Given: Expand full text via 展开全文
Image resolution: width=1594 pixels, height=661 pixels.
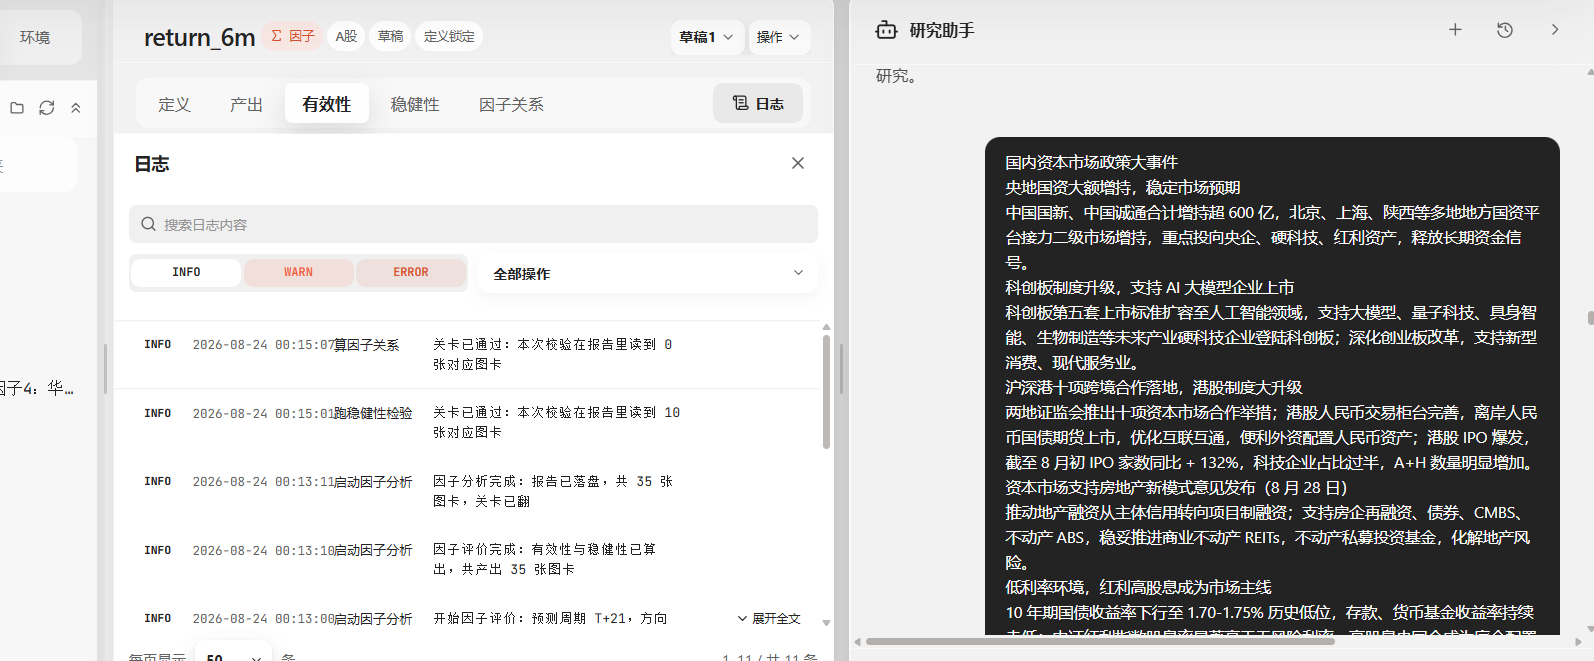Looking at the screenshot, I should click(x=769, y=619).
